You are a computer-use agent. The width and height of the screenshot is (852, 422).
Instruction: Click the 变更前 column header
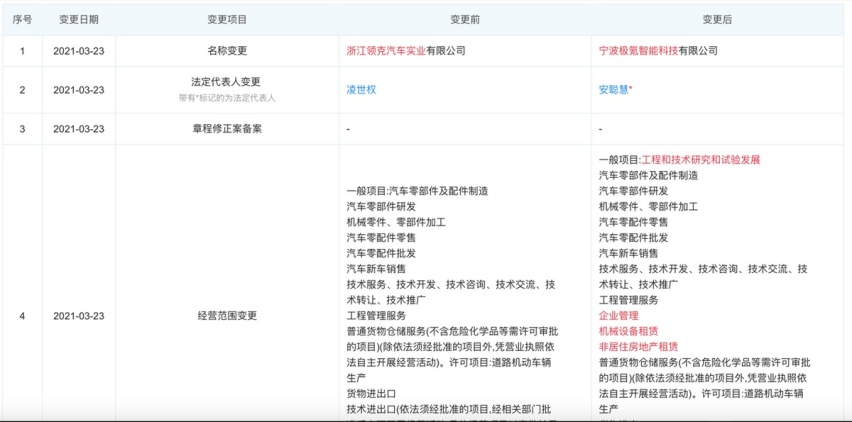[x=465, y=20]
